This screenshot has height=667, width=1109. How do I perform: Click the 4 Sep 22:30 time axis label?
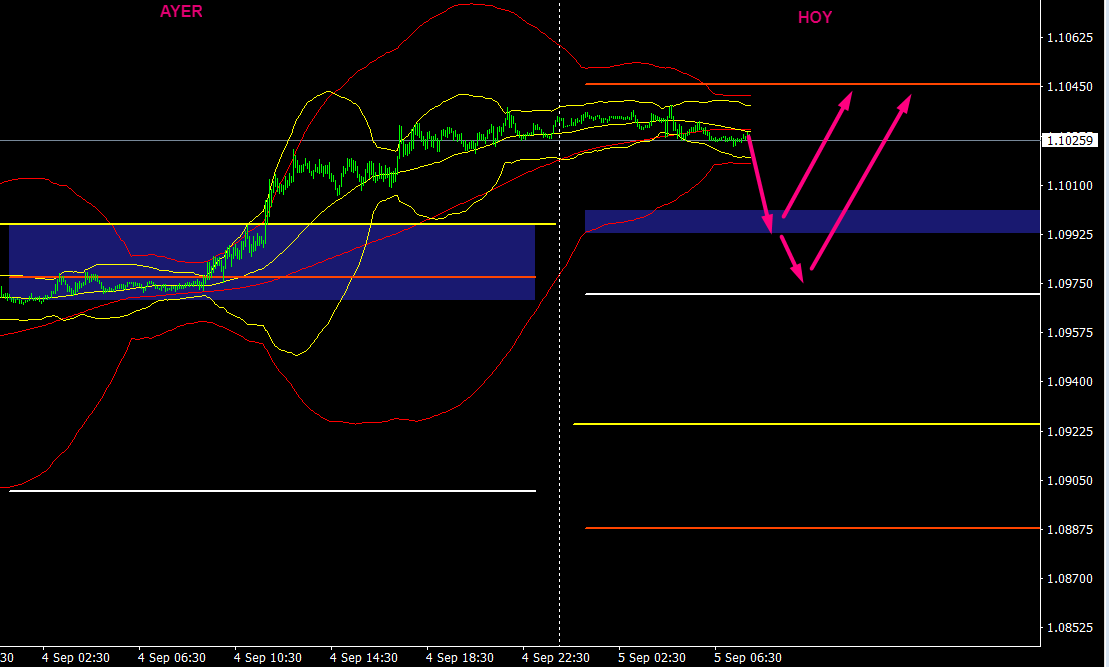coord(555,658)
